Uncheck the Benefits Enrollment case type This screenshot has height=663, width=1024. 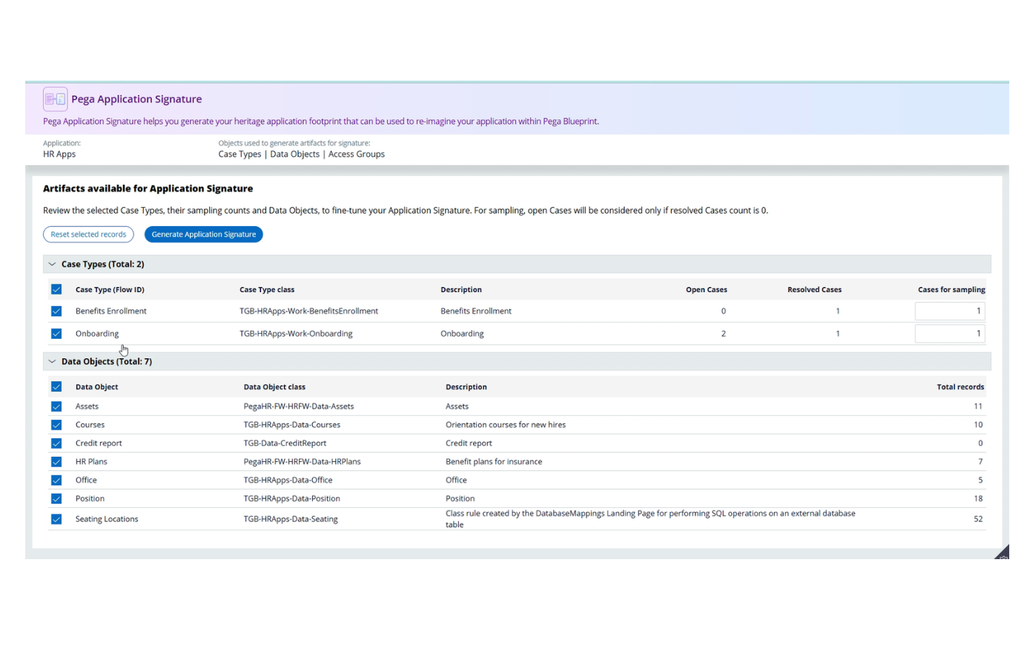[57, 312]
